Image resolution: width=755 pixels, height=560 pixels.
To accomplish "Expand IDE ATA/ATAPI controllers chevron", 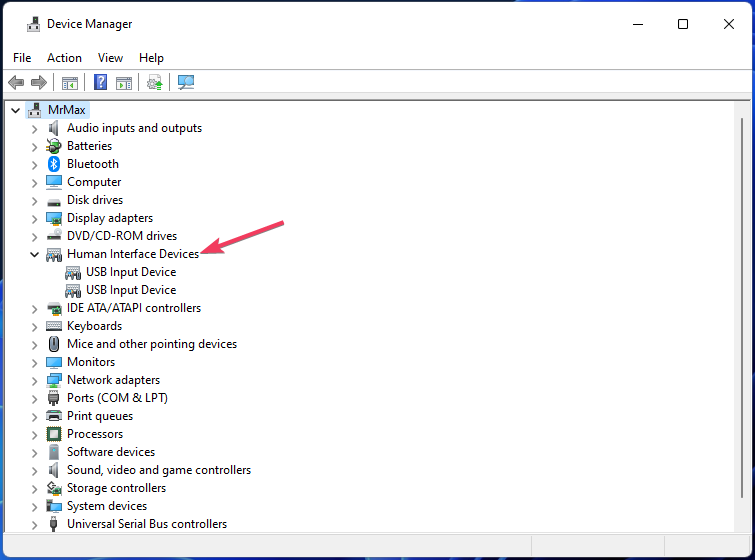I will [x=34, y=309].
